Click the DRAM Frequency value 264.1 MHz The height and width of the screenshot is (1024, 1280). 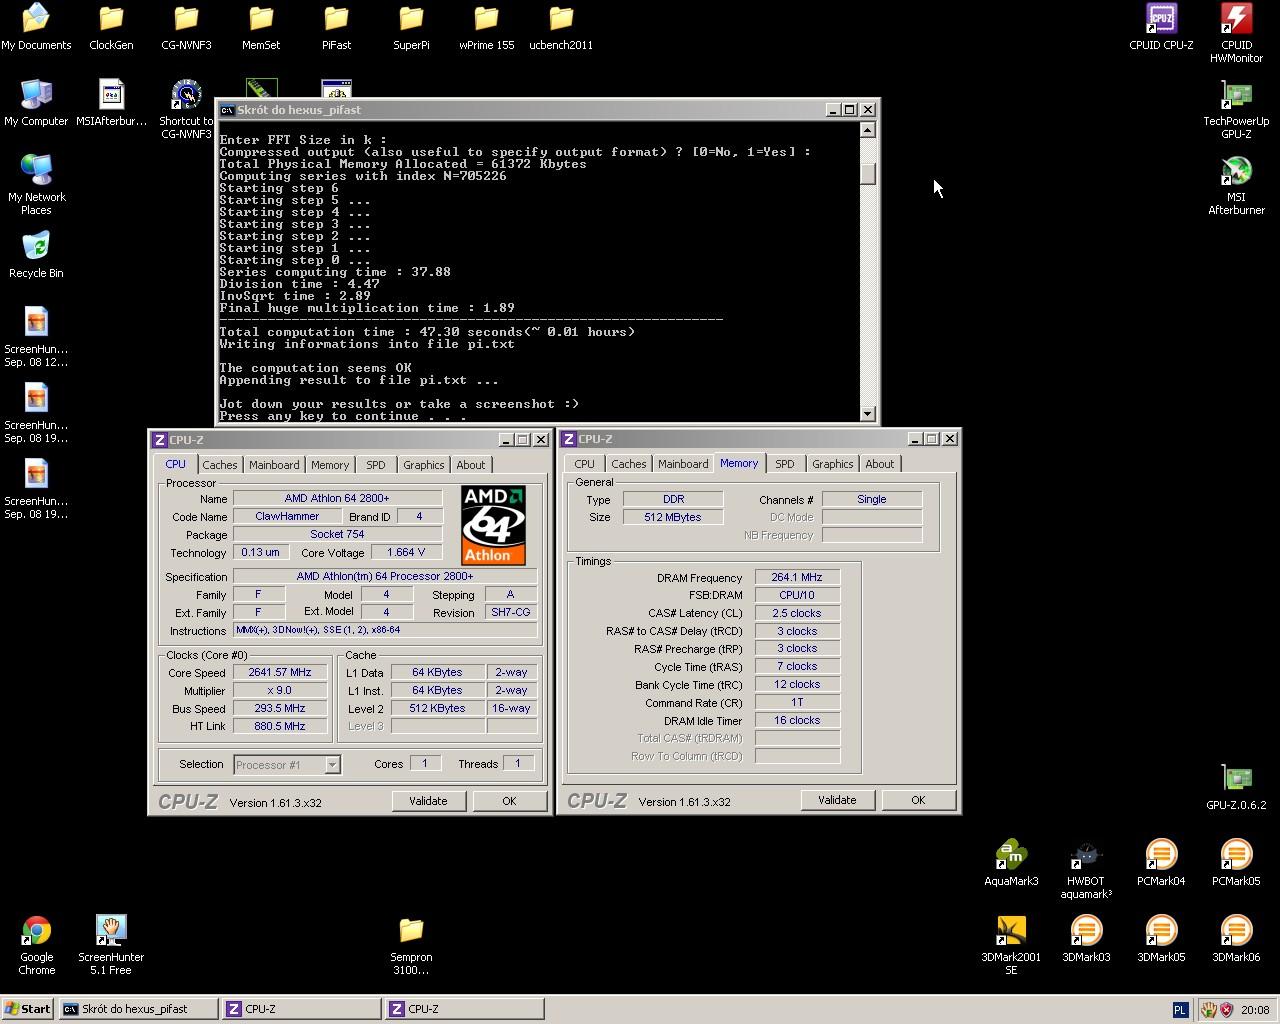[x=797, y=577]
